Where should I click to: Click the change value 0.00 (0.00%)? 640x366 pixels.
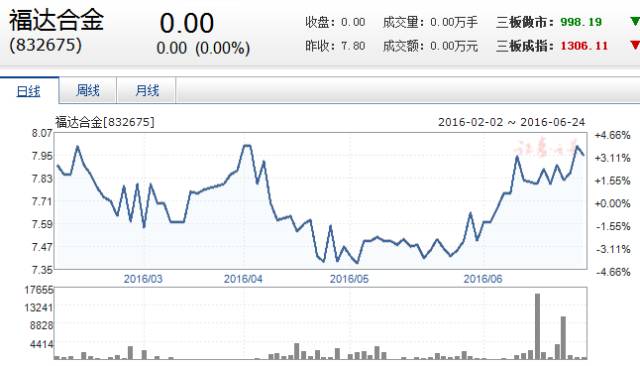click(203, 48)
